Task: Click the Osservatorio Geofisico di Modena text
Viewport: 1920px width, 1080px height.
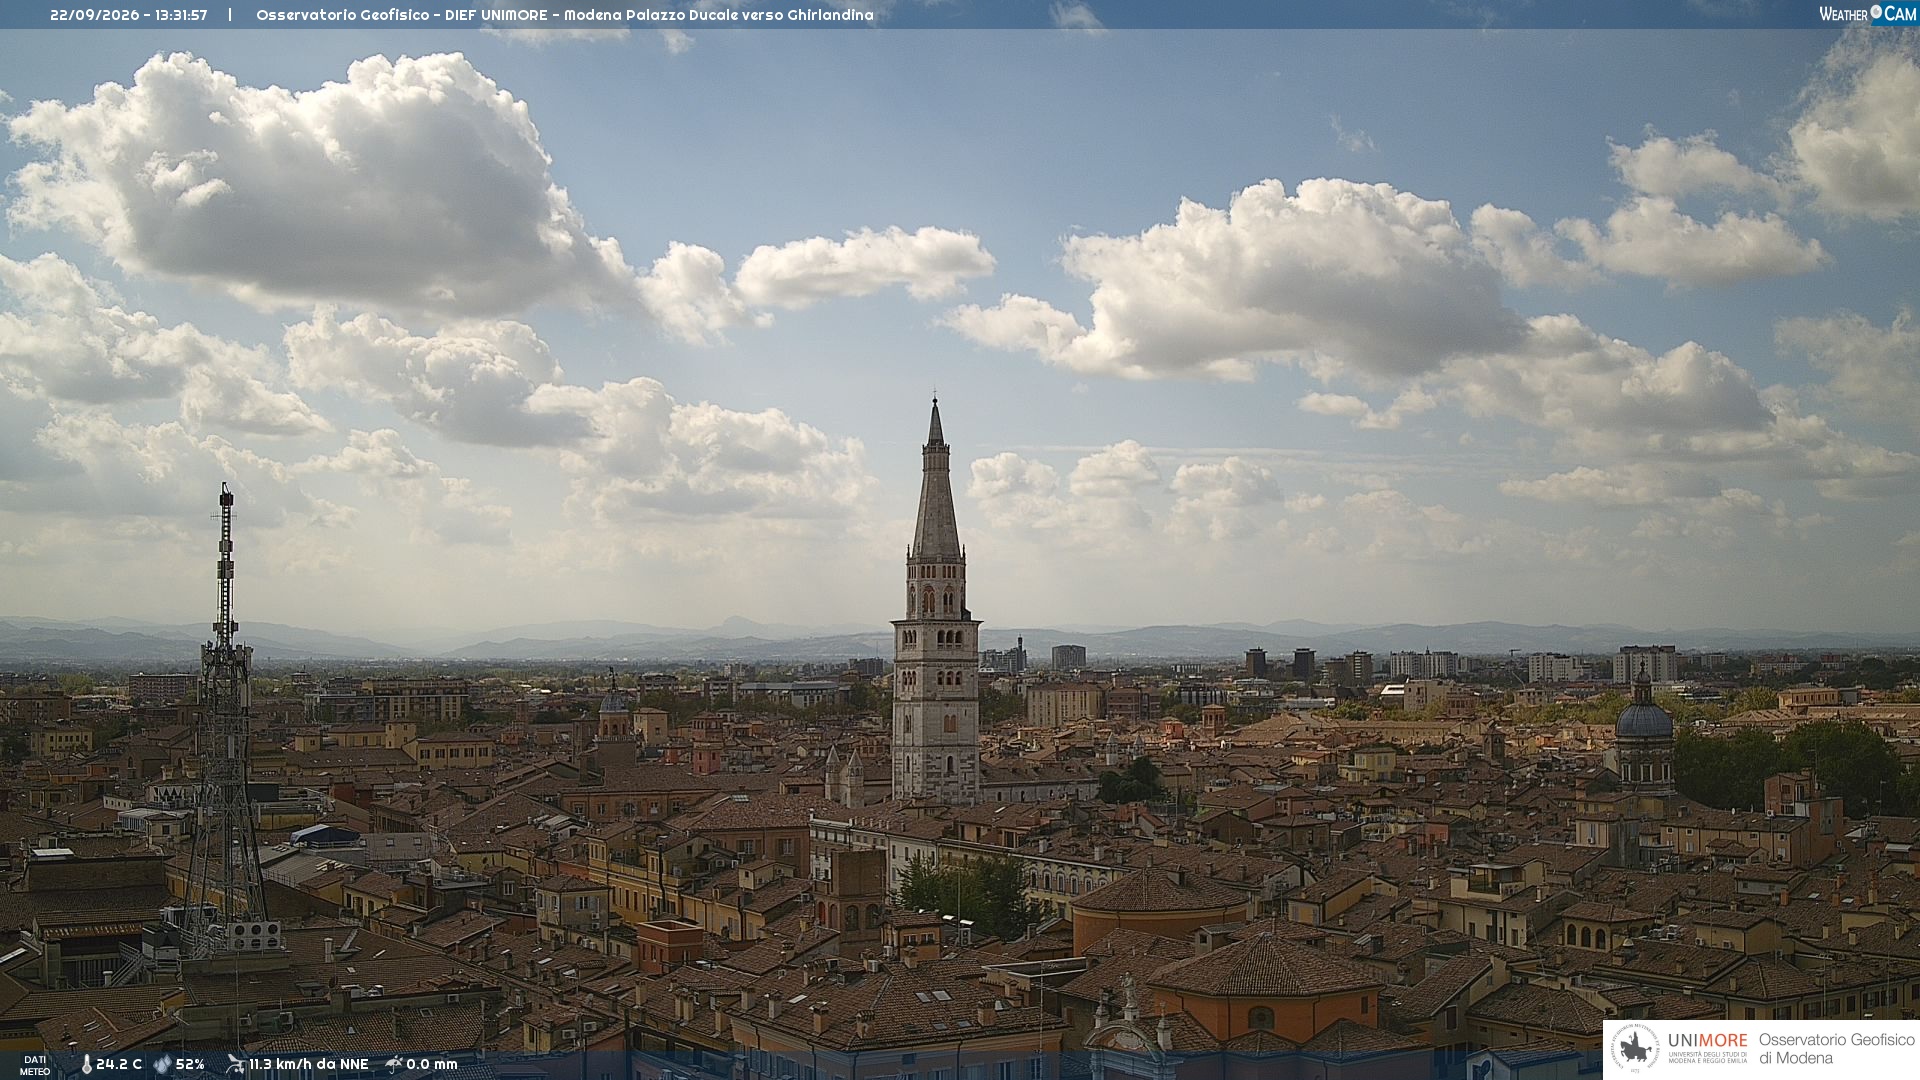Action: pyautogui.click(x=1836, y=1049)
